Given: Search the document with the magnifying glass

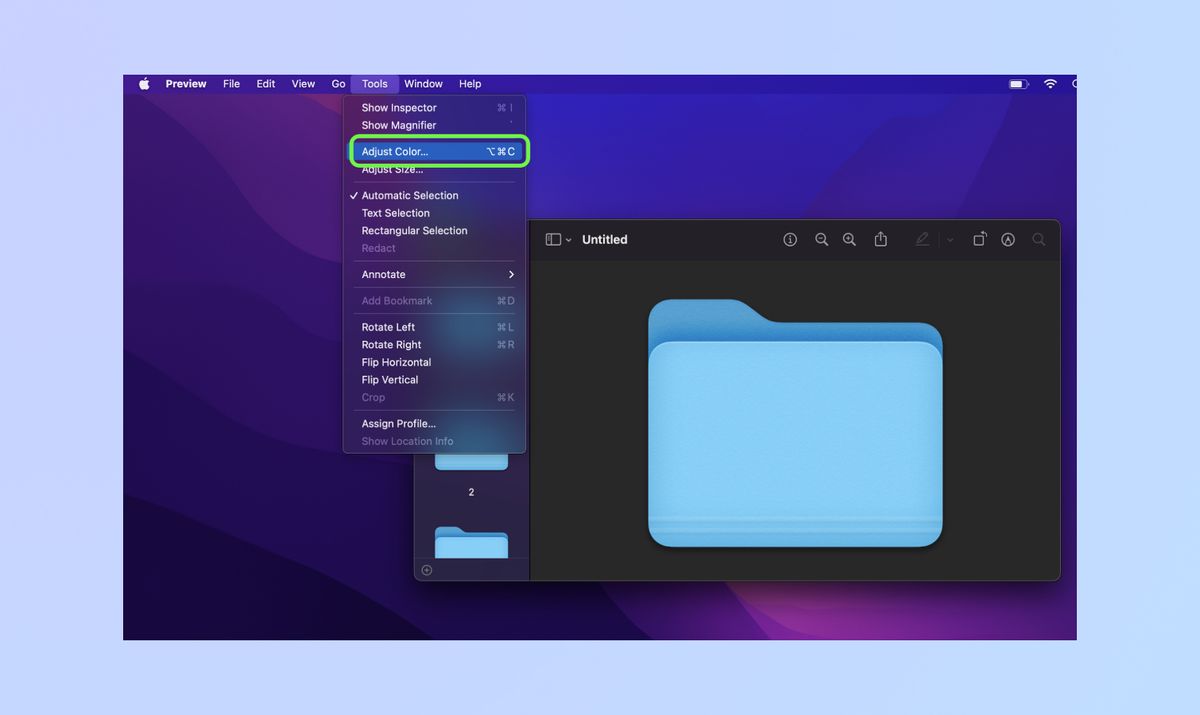Looking at the screenshot, I should [x=1038, y=239].
